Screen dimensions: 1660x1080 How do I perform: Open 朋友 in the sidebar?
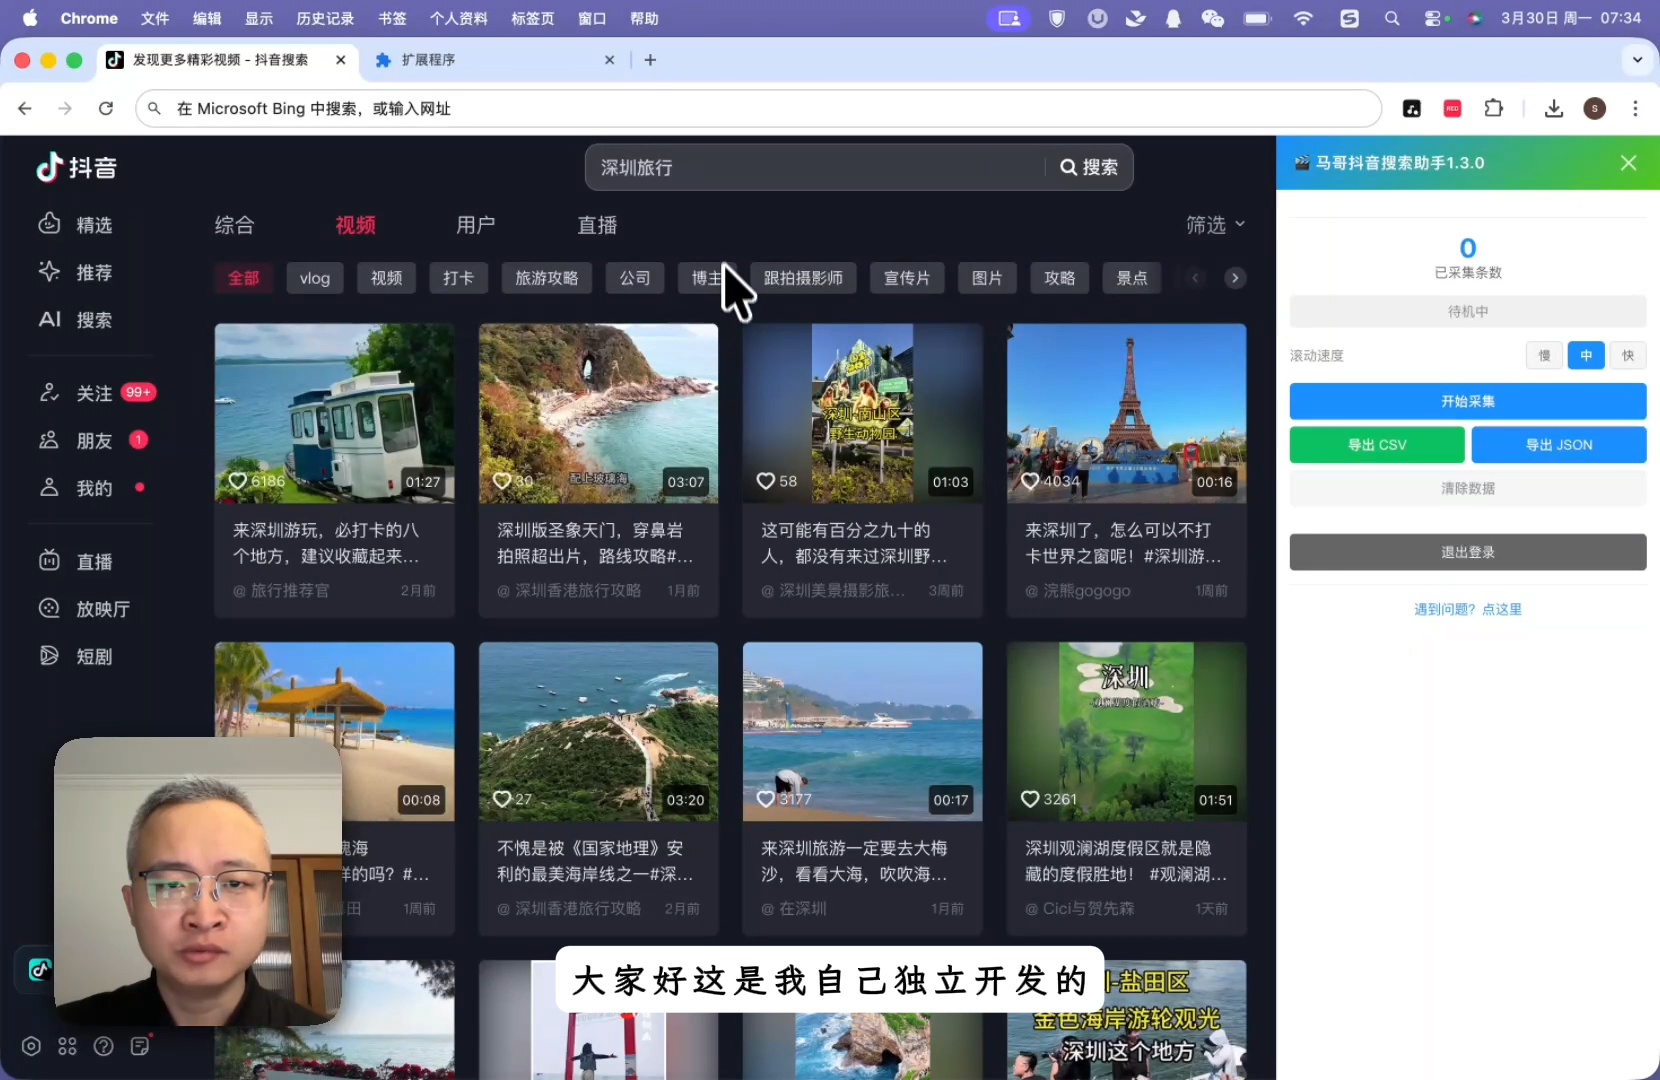click(x=92, y=440)
